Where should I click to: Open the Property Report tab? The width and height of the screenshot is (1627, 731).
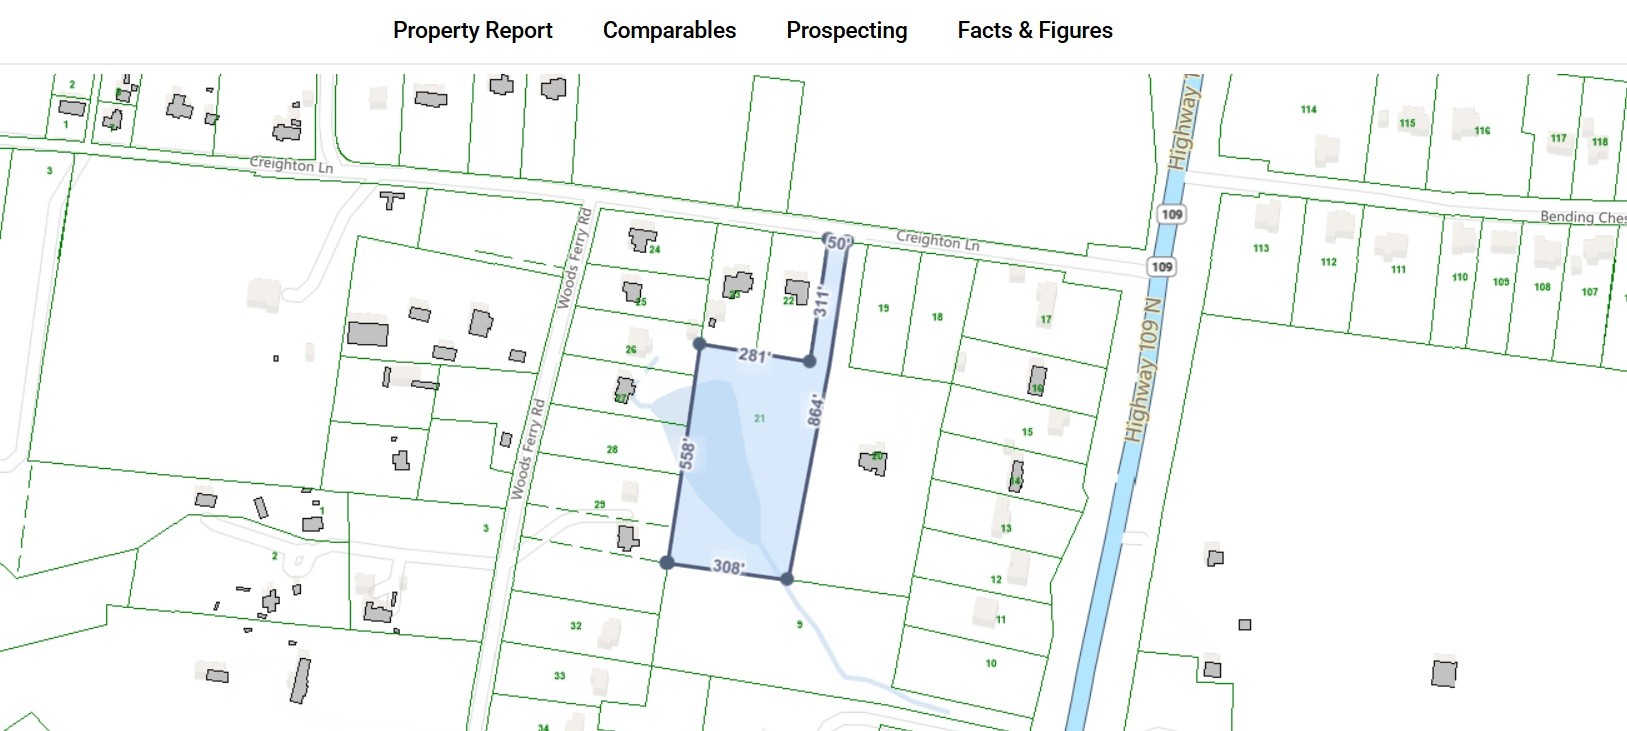(472, 31)
